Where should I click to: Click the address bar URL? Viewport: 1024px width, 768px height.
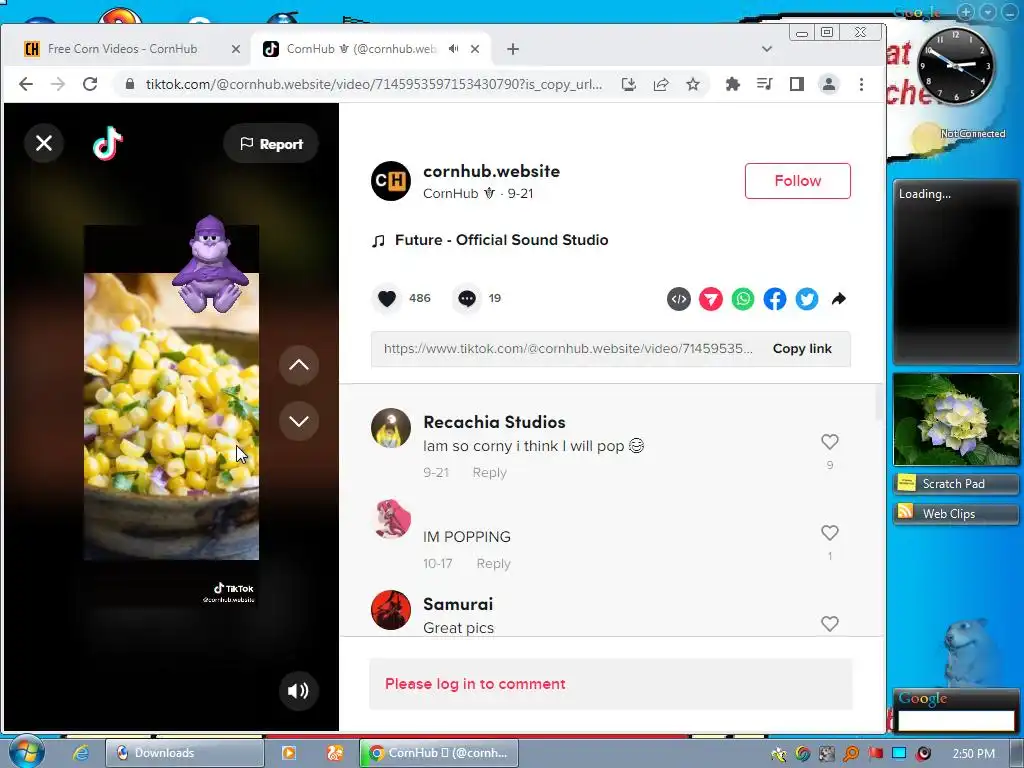pyautogui.click(x=374, y=84)
